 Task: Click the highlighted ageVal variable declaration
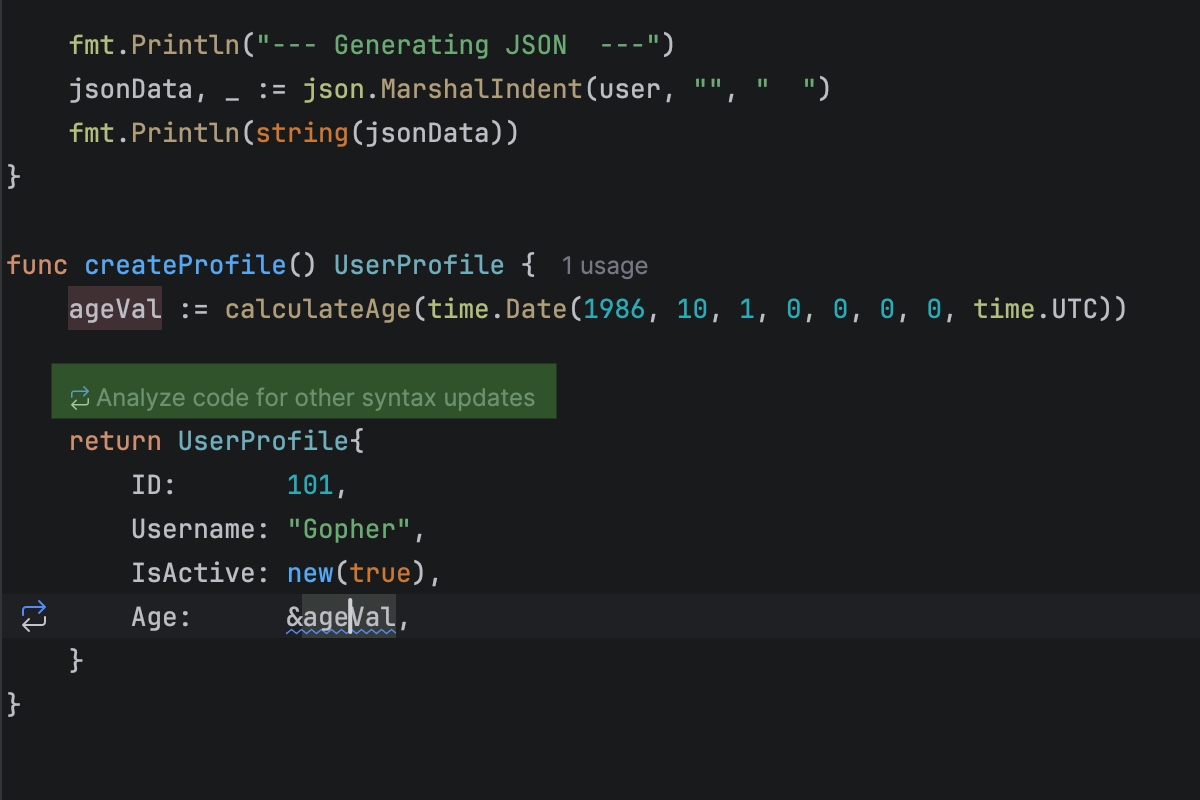pos(115,309)
